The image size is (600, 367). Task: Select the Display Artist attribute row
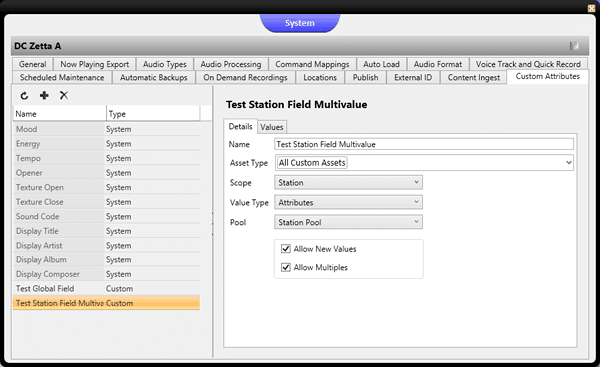(106, 245)
